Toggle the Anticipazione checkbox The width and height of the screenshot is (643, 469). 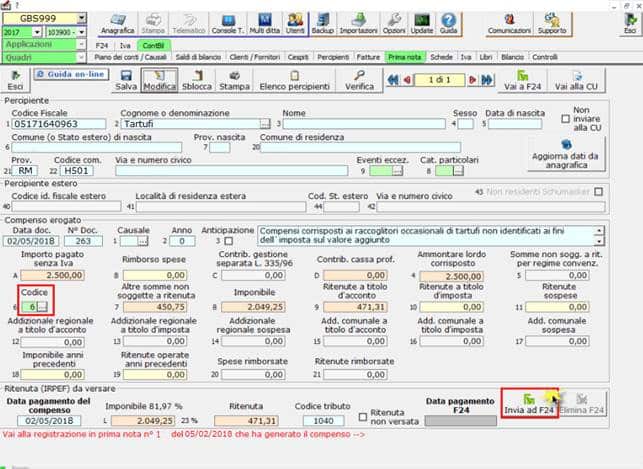tap(229, 241)
